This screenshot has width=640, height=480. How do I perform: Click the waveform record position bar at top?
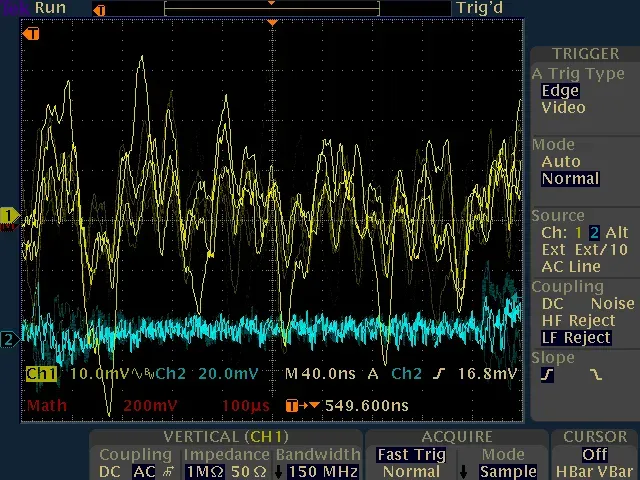click(272, 8)
